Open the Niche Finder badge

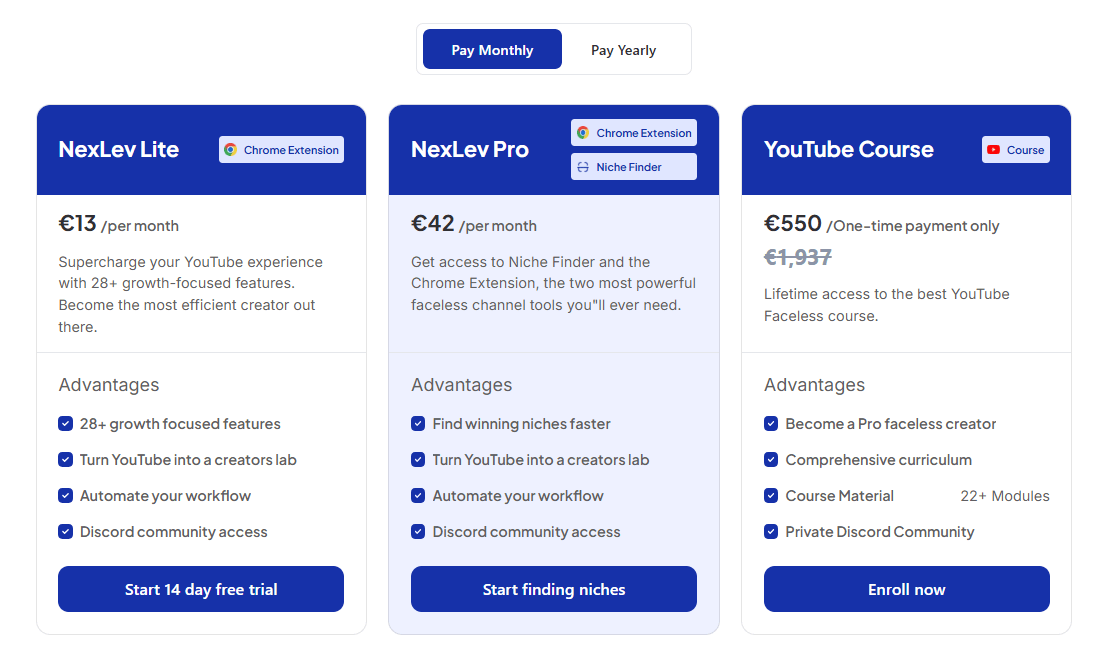click(633, 166)
